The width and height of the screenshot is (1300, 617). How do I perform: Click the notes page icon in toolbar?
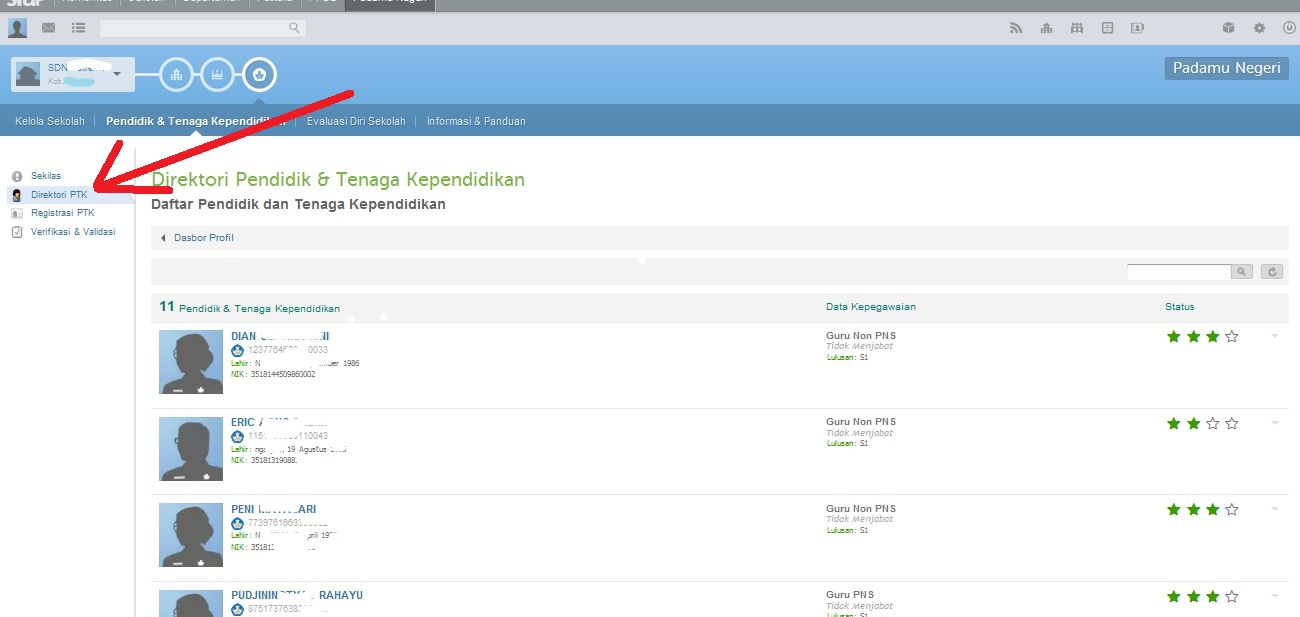click(x=1107, y=28)
